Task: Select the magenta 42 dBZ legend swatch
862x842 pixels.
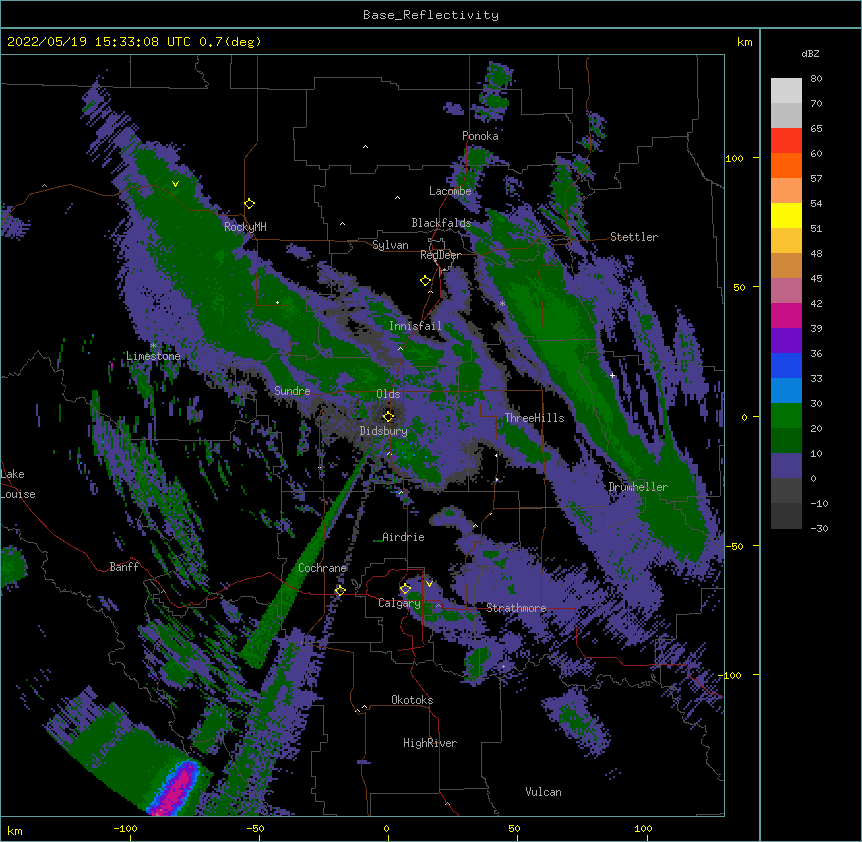Action: click(x=786, y=315)
